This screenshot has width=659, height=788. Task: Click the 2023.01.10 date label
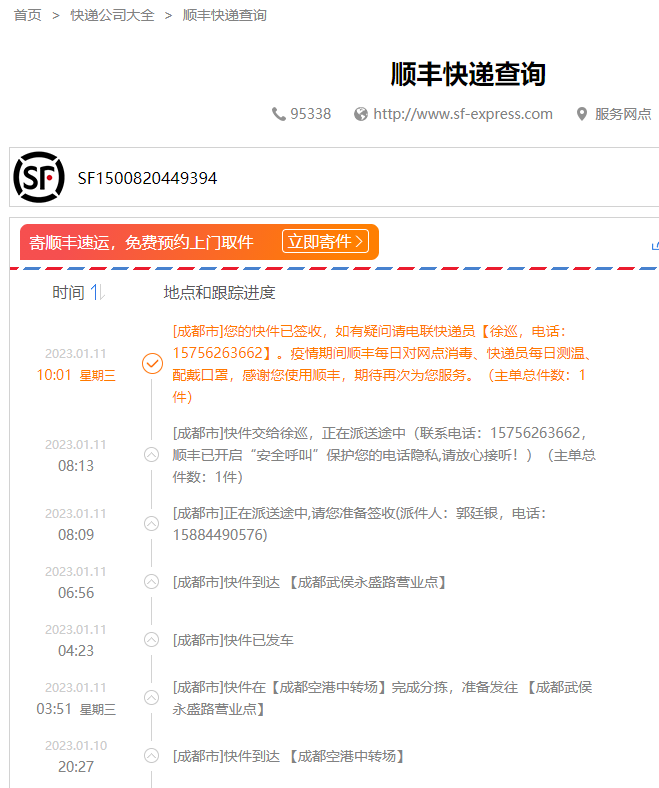tap(76, 745)
